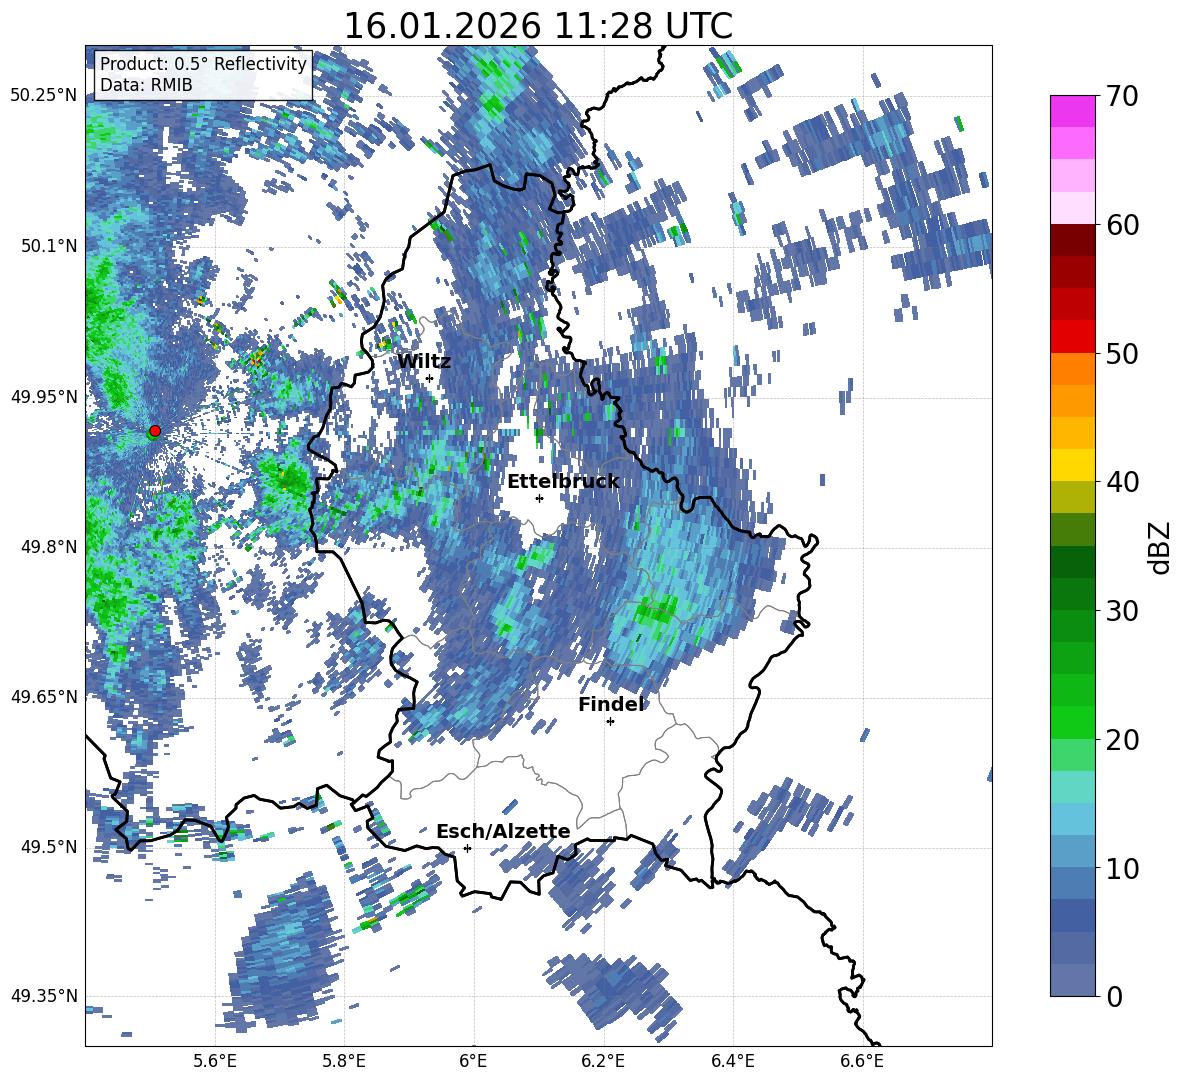Viewport: 1184px width, 1081px height.
Task: Click the colorbar tick value 20
Action: pos(1122,740)
